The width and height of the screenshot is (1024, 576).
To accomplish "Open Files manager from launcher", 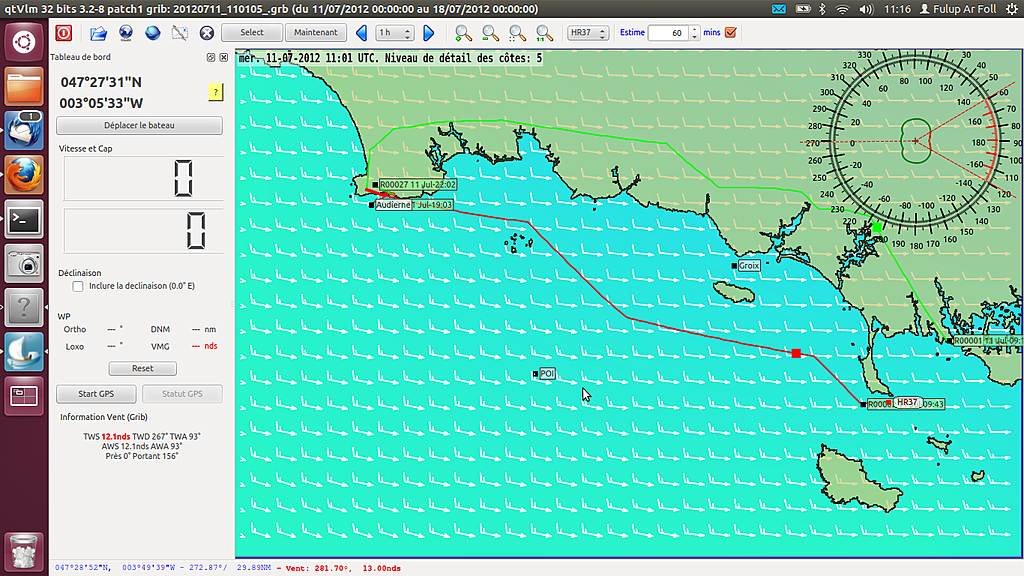I will tap(24, 86).
